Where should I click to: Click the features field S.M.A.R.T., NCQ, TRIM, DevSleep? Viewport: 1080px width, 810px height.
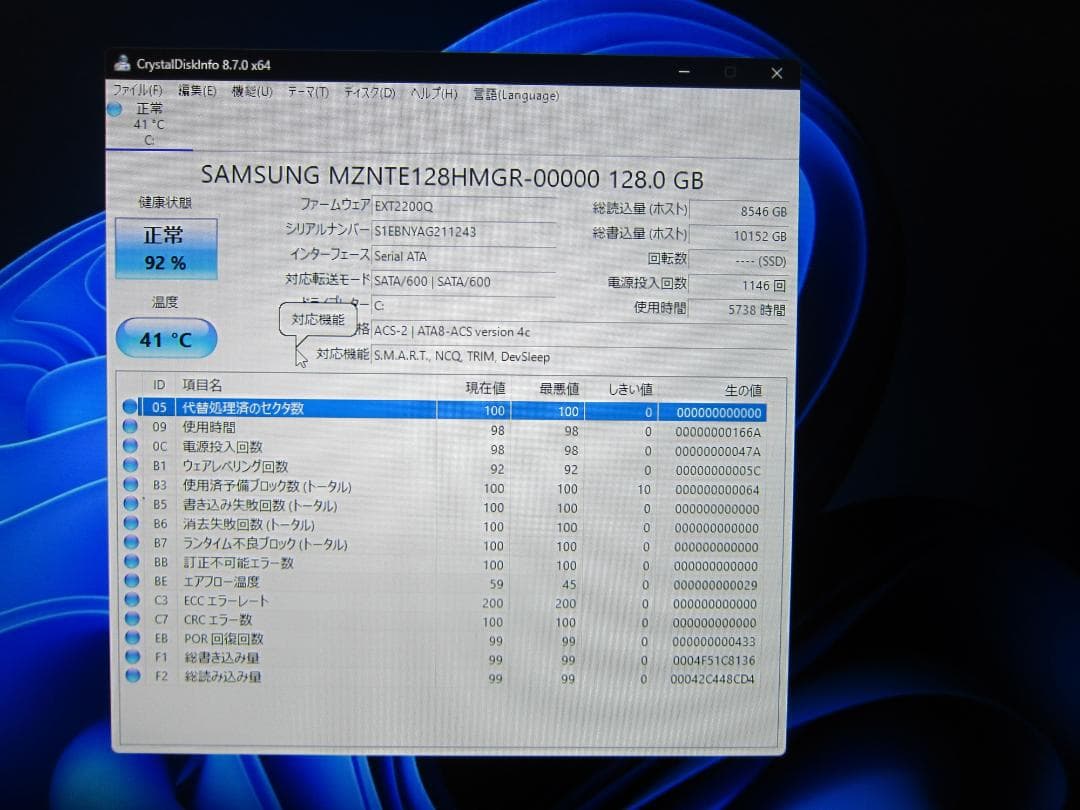[x=579, y=357]
